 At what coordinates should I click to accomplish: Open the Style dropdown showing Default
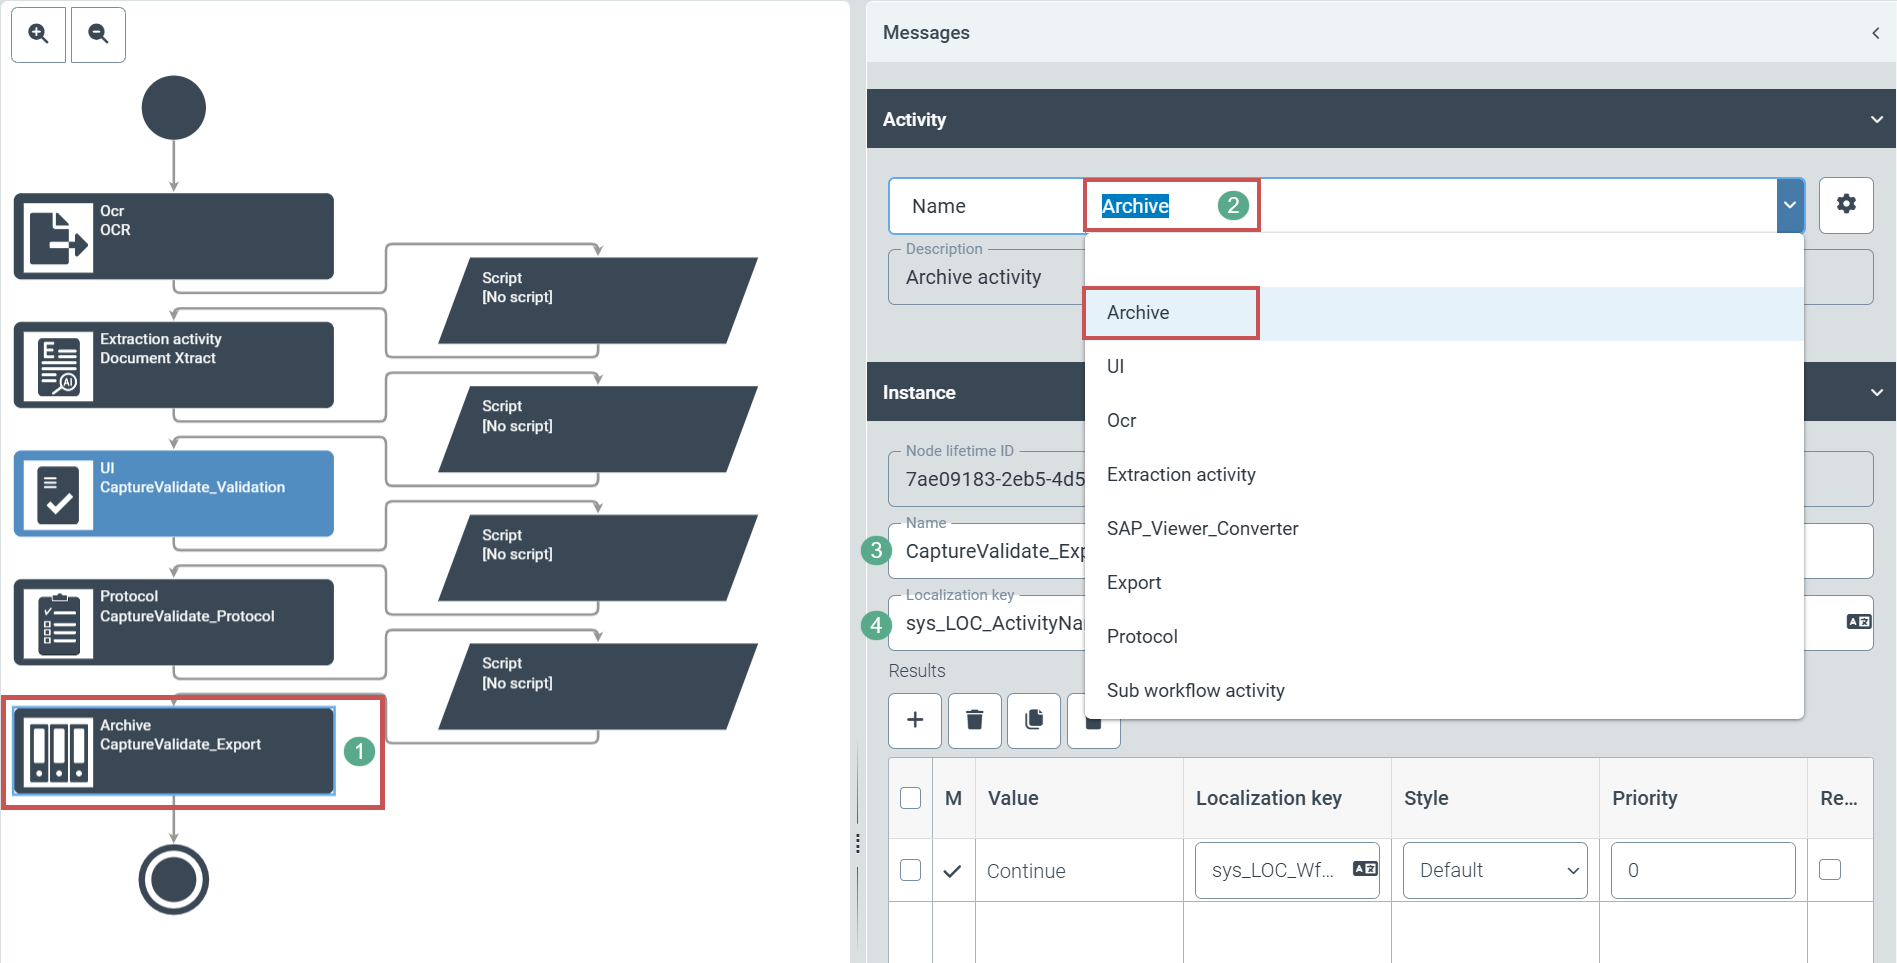click(1494, 870)
